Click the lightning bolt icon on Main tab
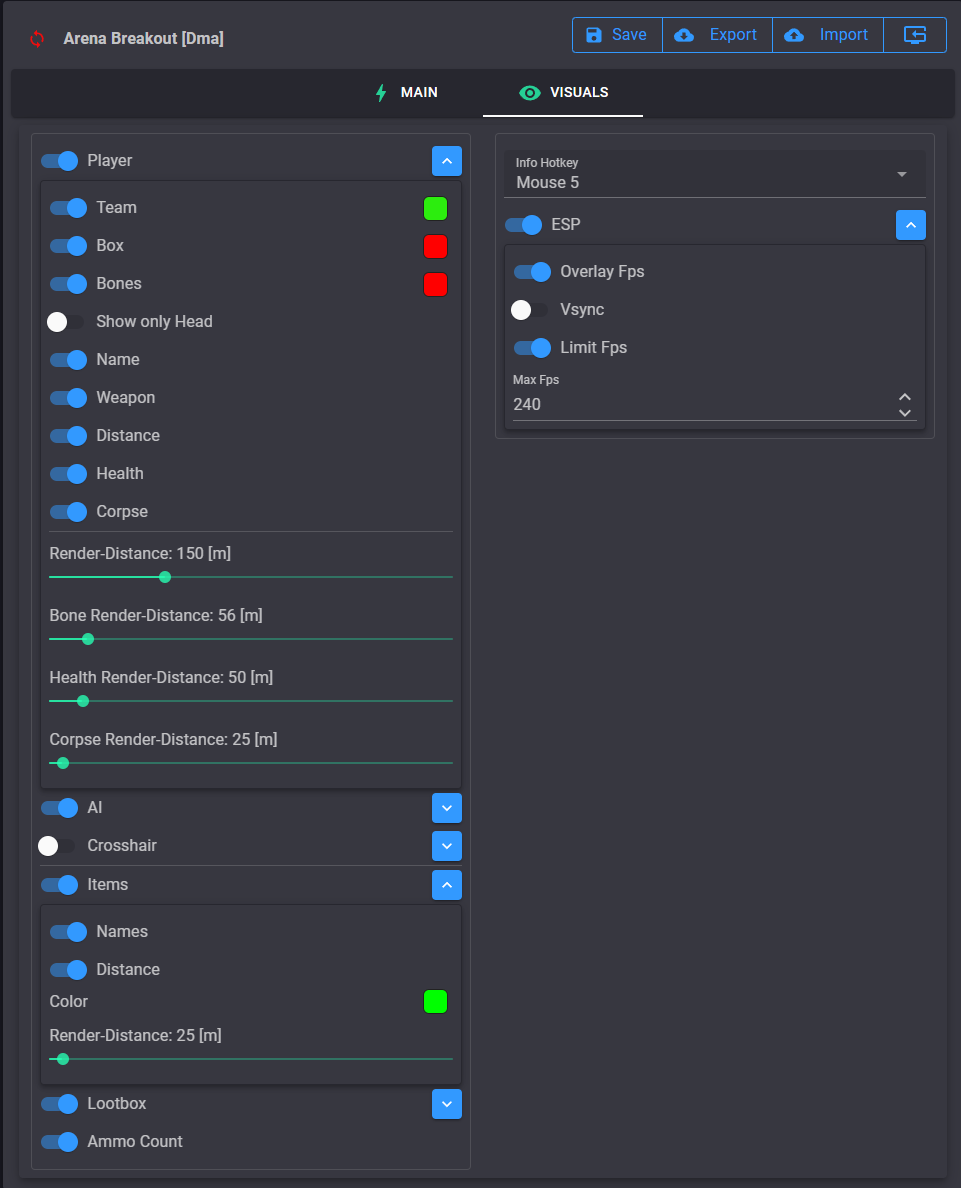Screen dimensions: 961x1188 point(381,93)
